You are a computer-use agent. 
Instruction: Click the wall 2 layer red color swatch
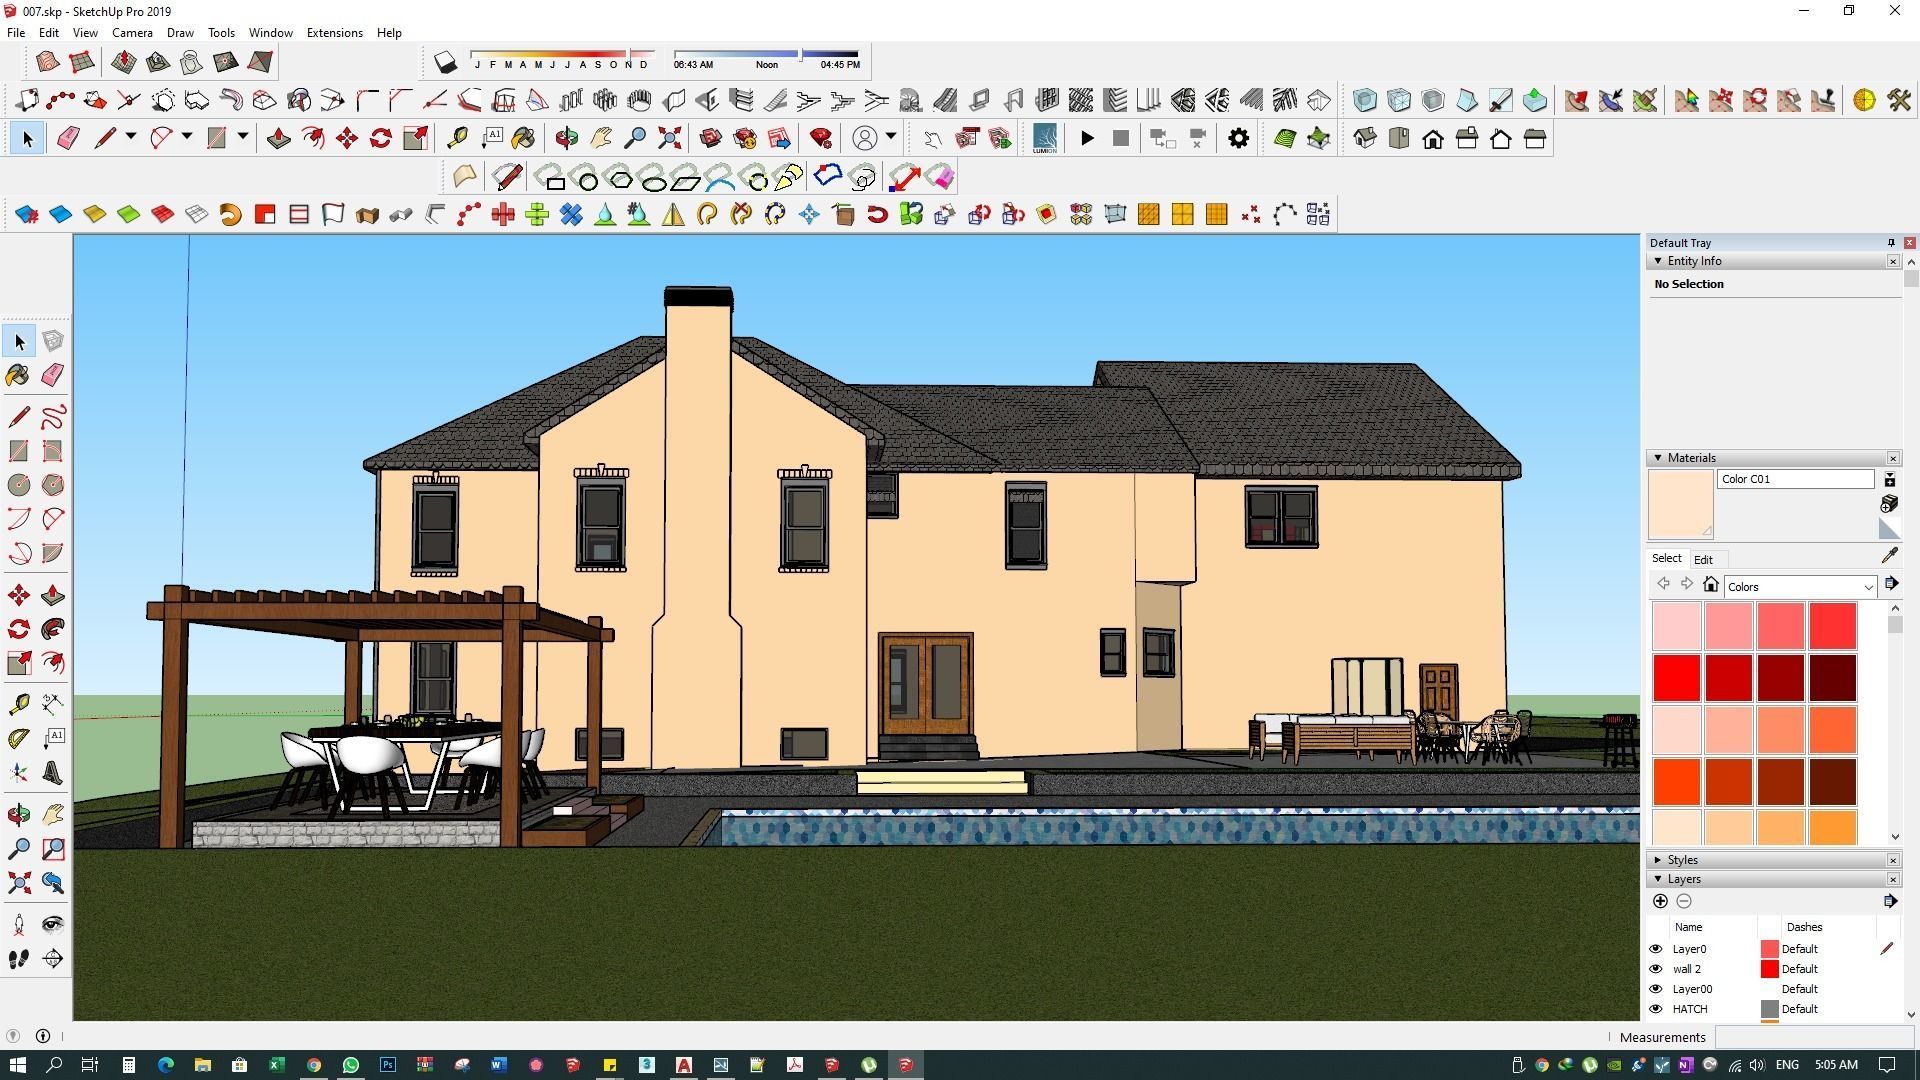[x=1769, y=969]
